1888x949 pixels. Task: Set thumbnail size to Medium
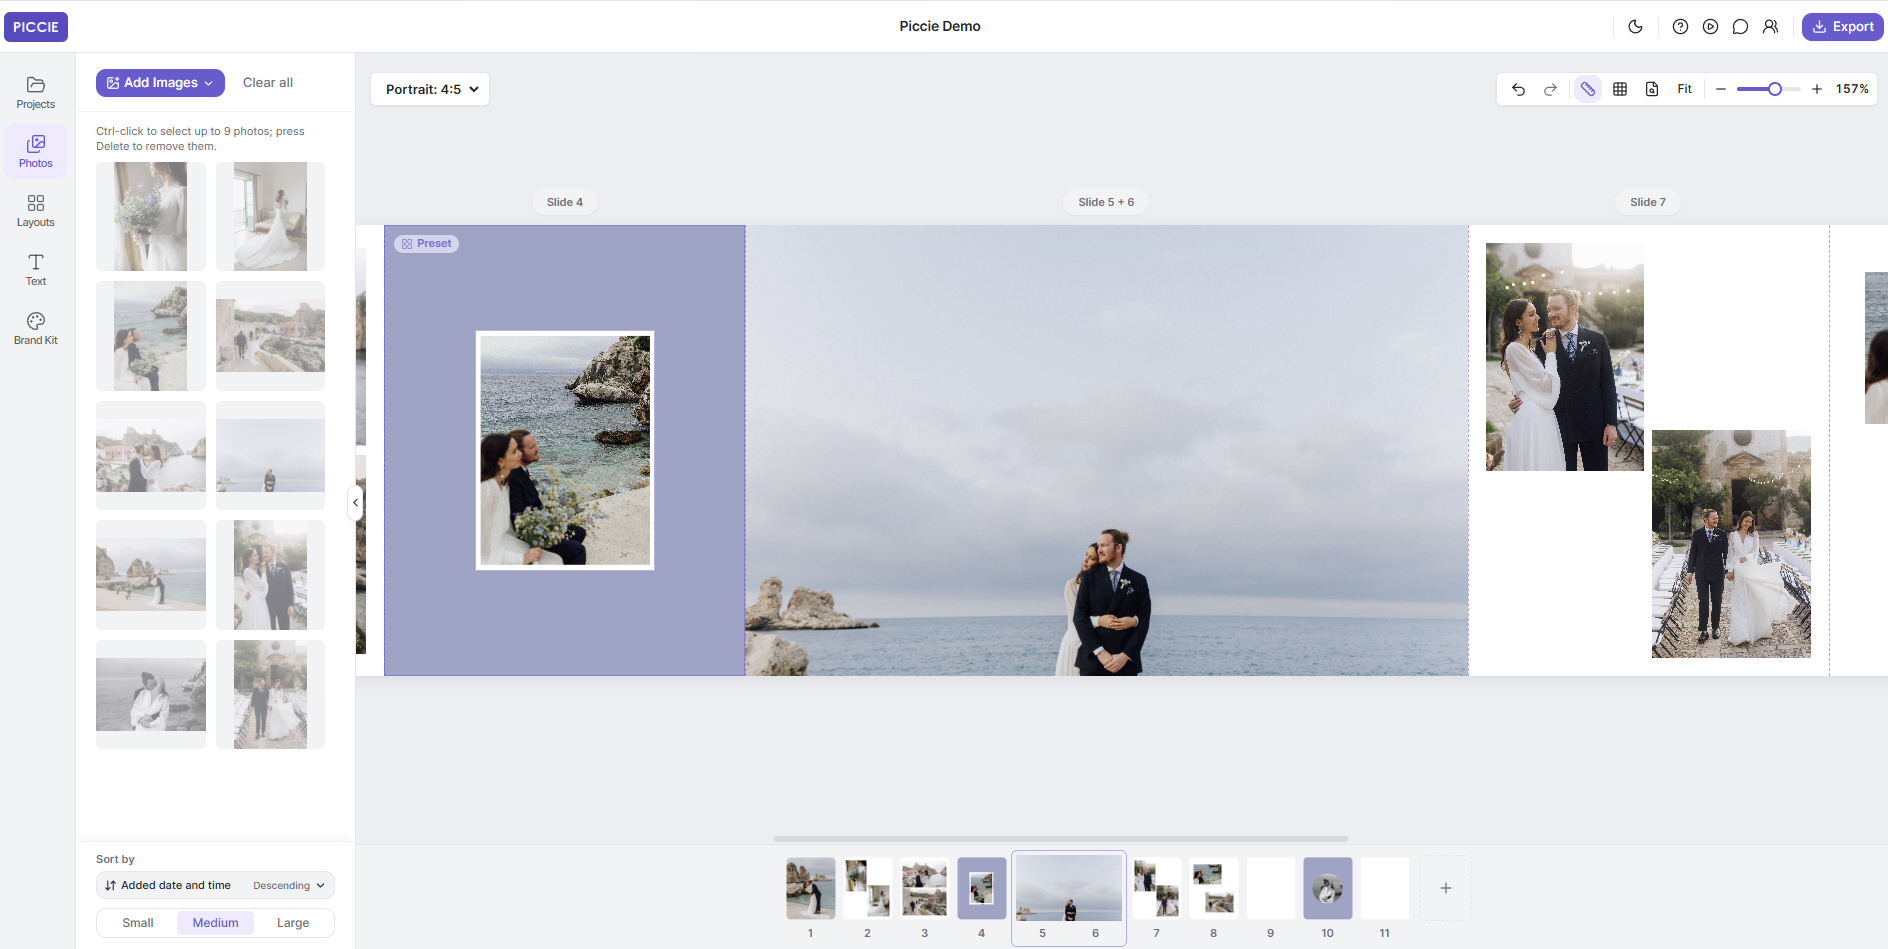(216, 923)
